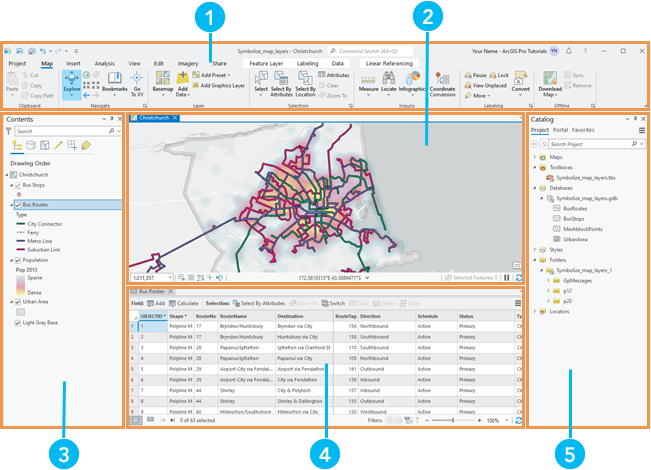The width and height of the screenshot is (651, 470).
Task: Switch Catalog to the Portal tab
Action: tap(560, 130)
